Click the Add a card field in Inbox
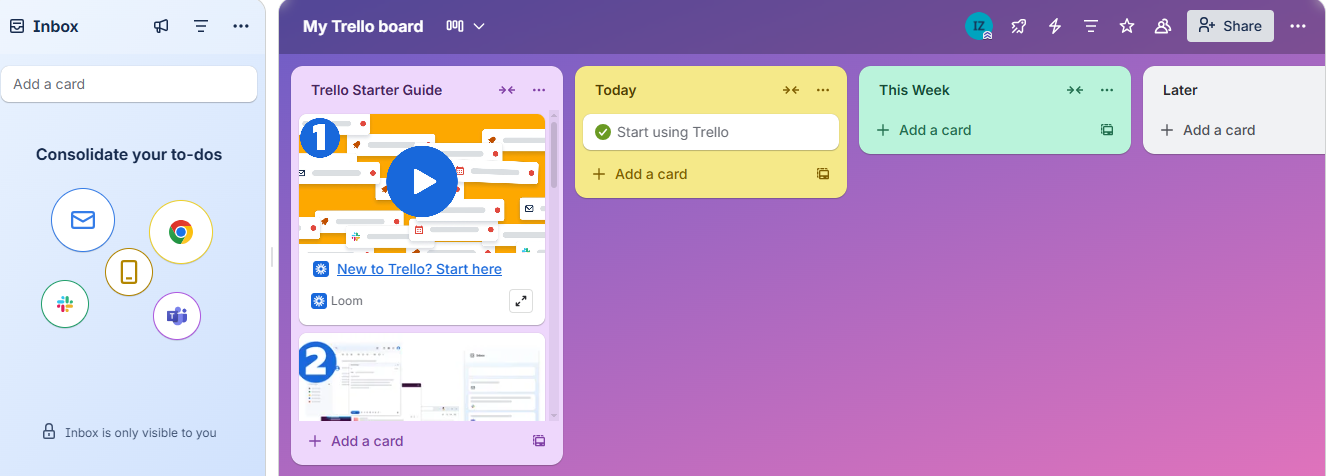Viewport: 1327px width, 476px height. coord(129,84)
